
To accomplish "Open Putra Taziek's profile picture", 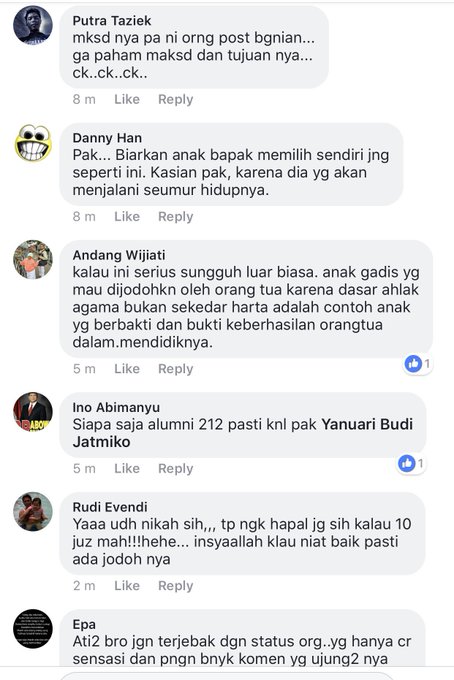I will (33, 25).
